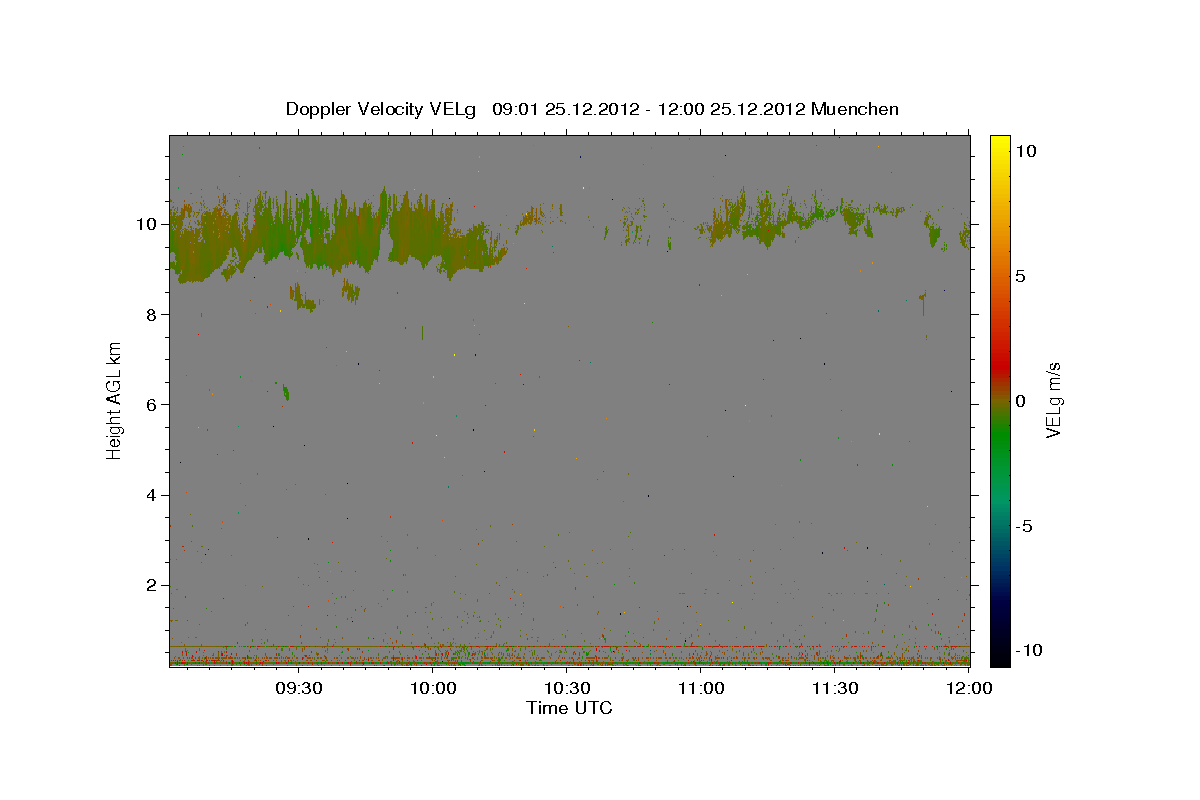The image size is (1200, 800).
Task: Click the height tick label '4'
Action: click(153, 495)
